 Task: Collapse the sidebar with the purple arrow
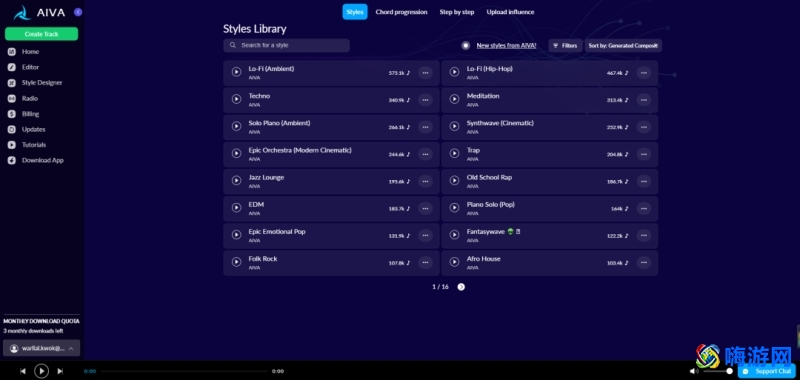[x=78, y=12]
